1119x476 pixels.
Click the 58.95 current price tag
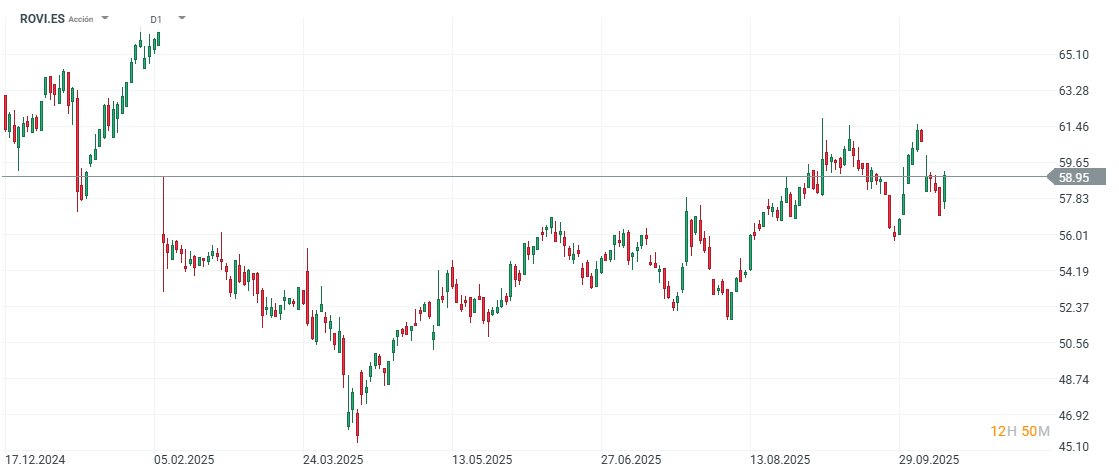pyautogui.click(x=1074, y=177)
